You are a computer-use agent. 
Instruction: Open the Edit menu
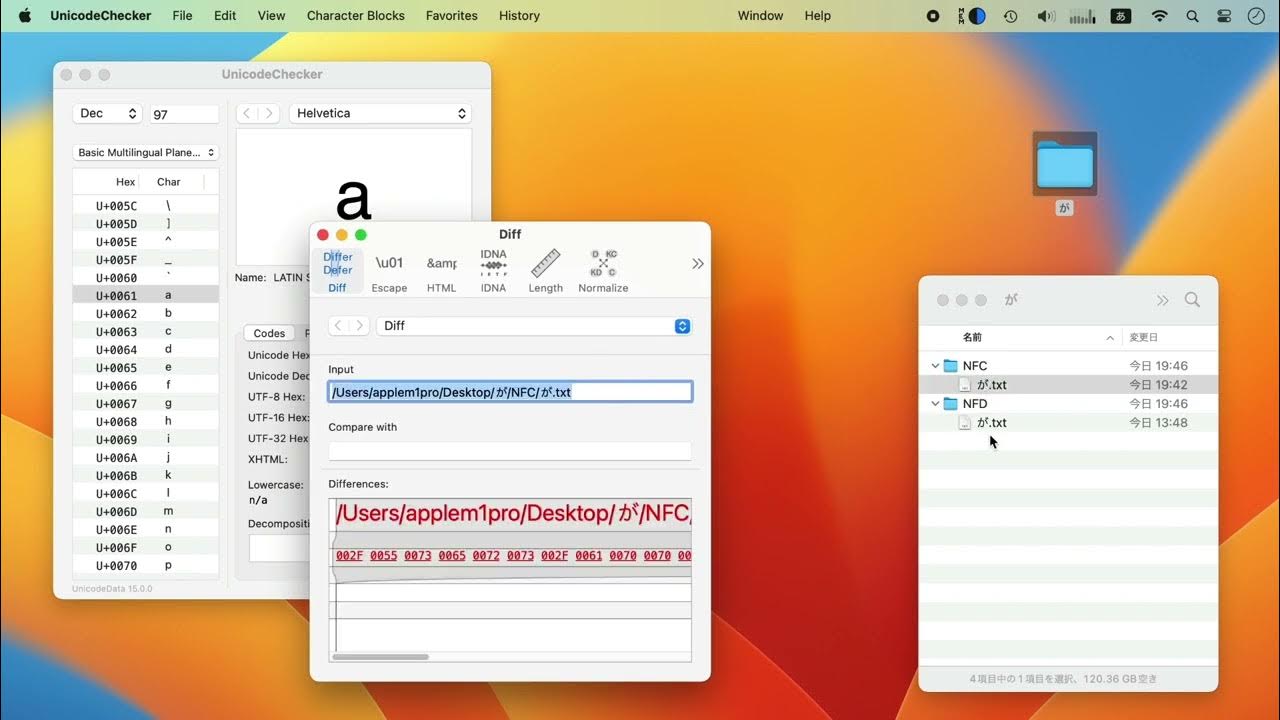pos(225,15)
